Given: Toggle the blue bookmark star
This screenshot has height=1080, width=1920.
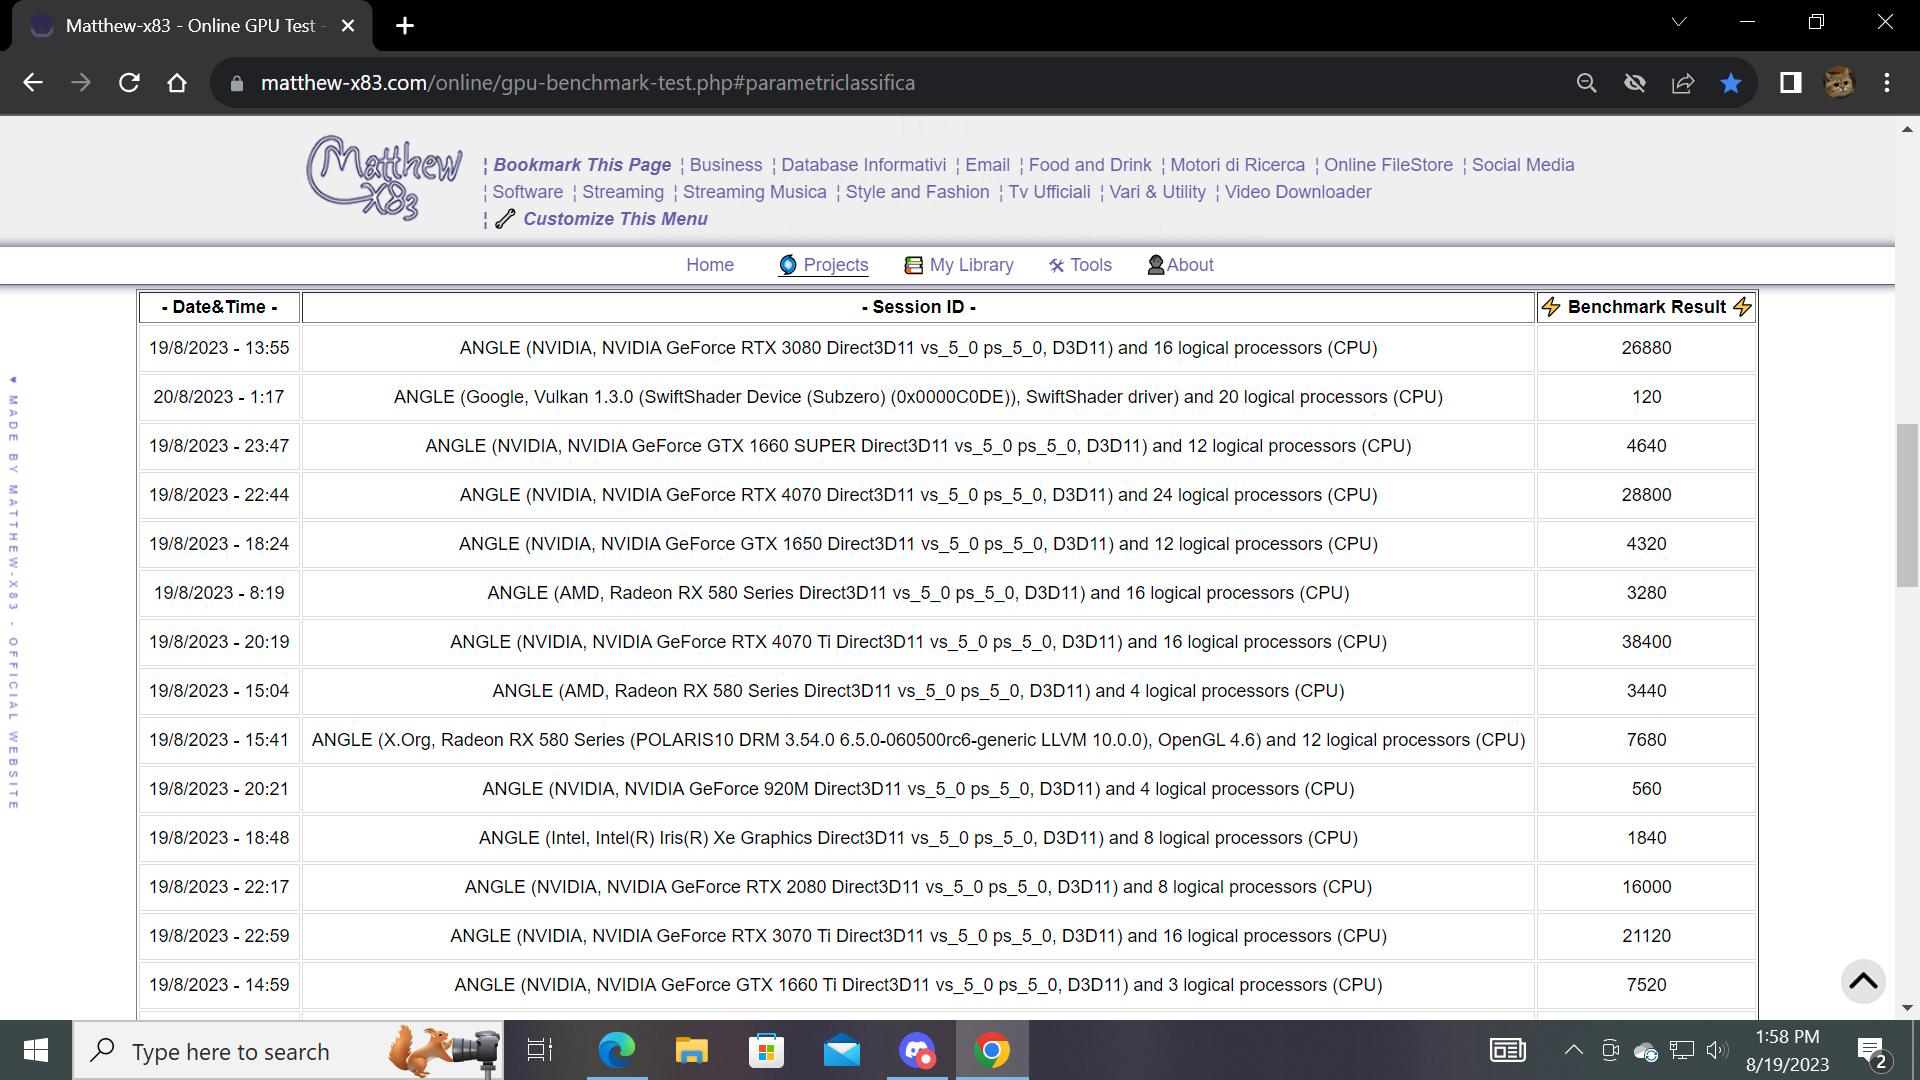Looking at the screenshot, I should (x=1731, y=83).
